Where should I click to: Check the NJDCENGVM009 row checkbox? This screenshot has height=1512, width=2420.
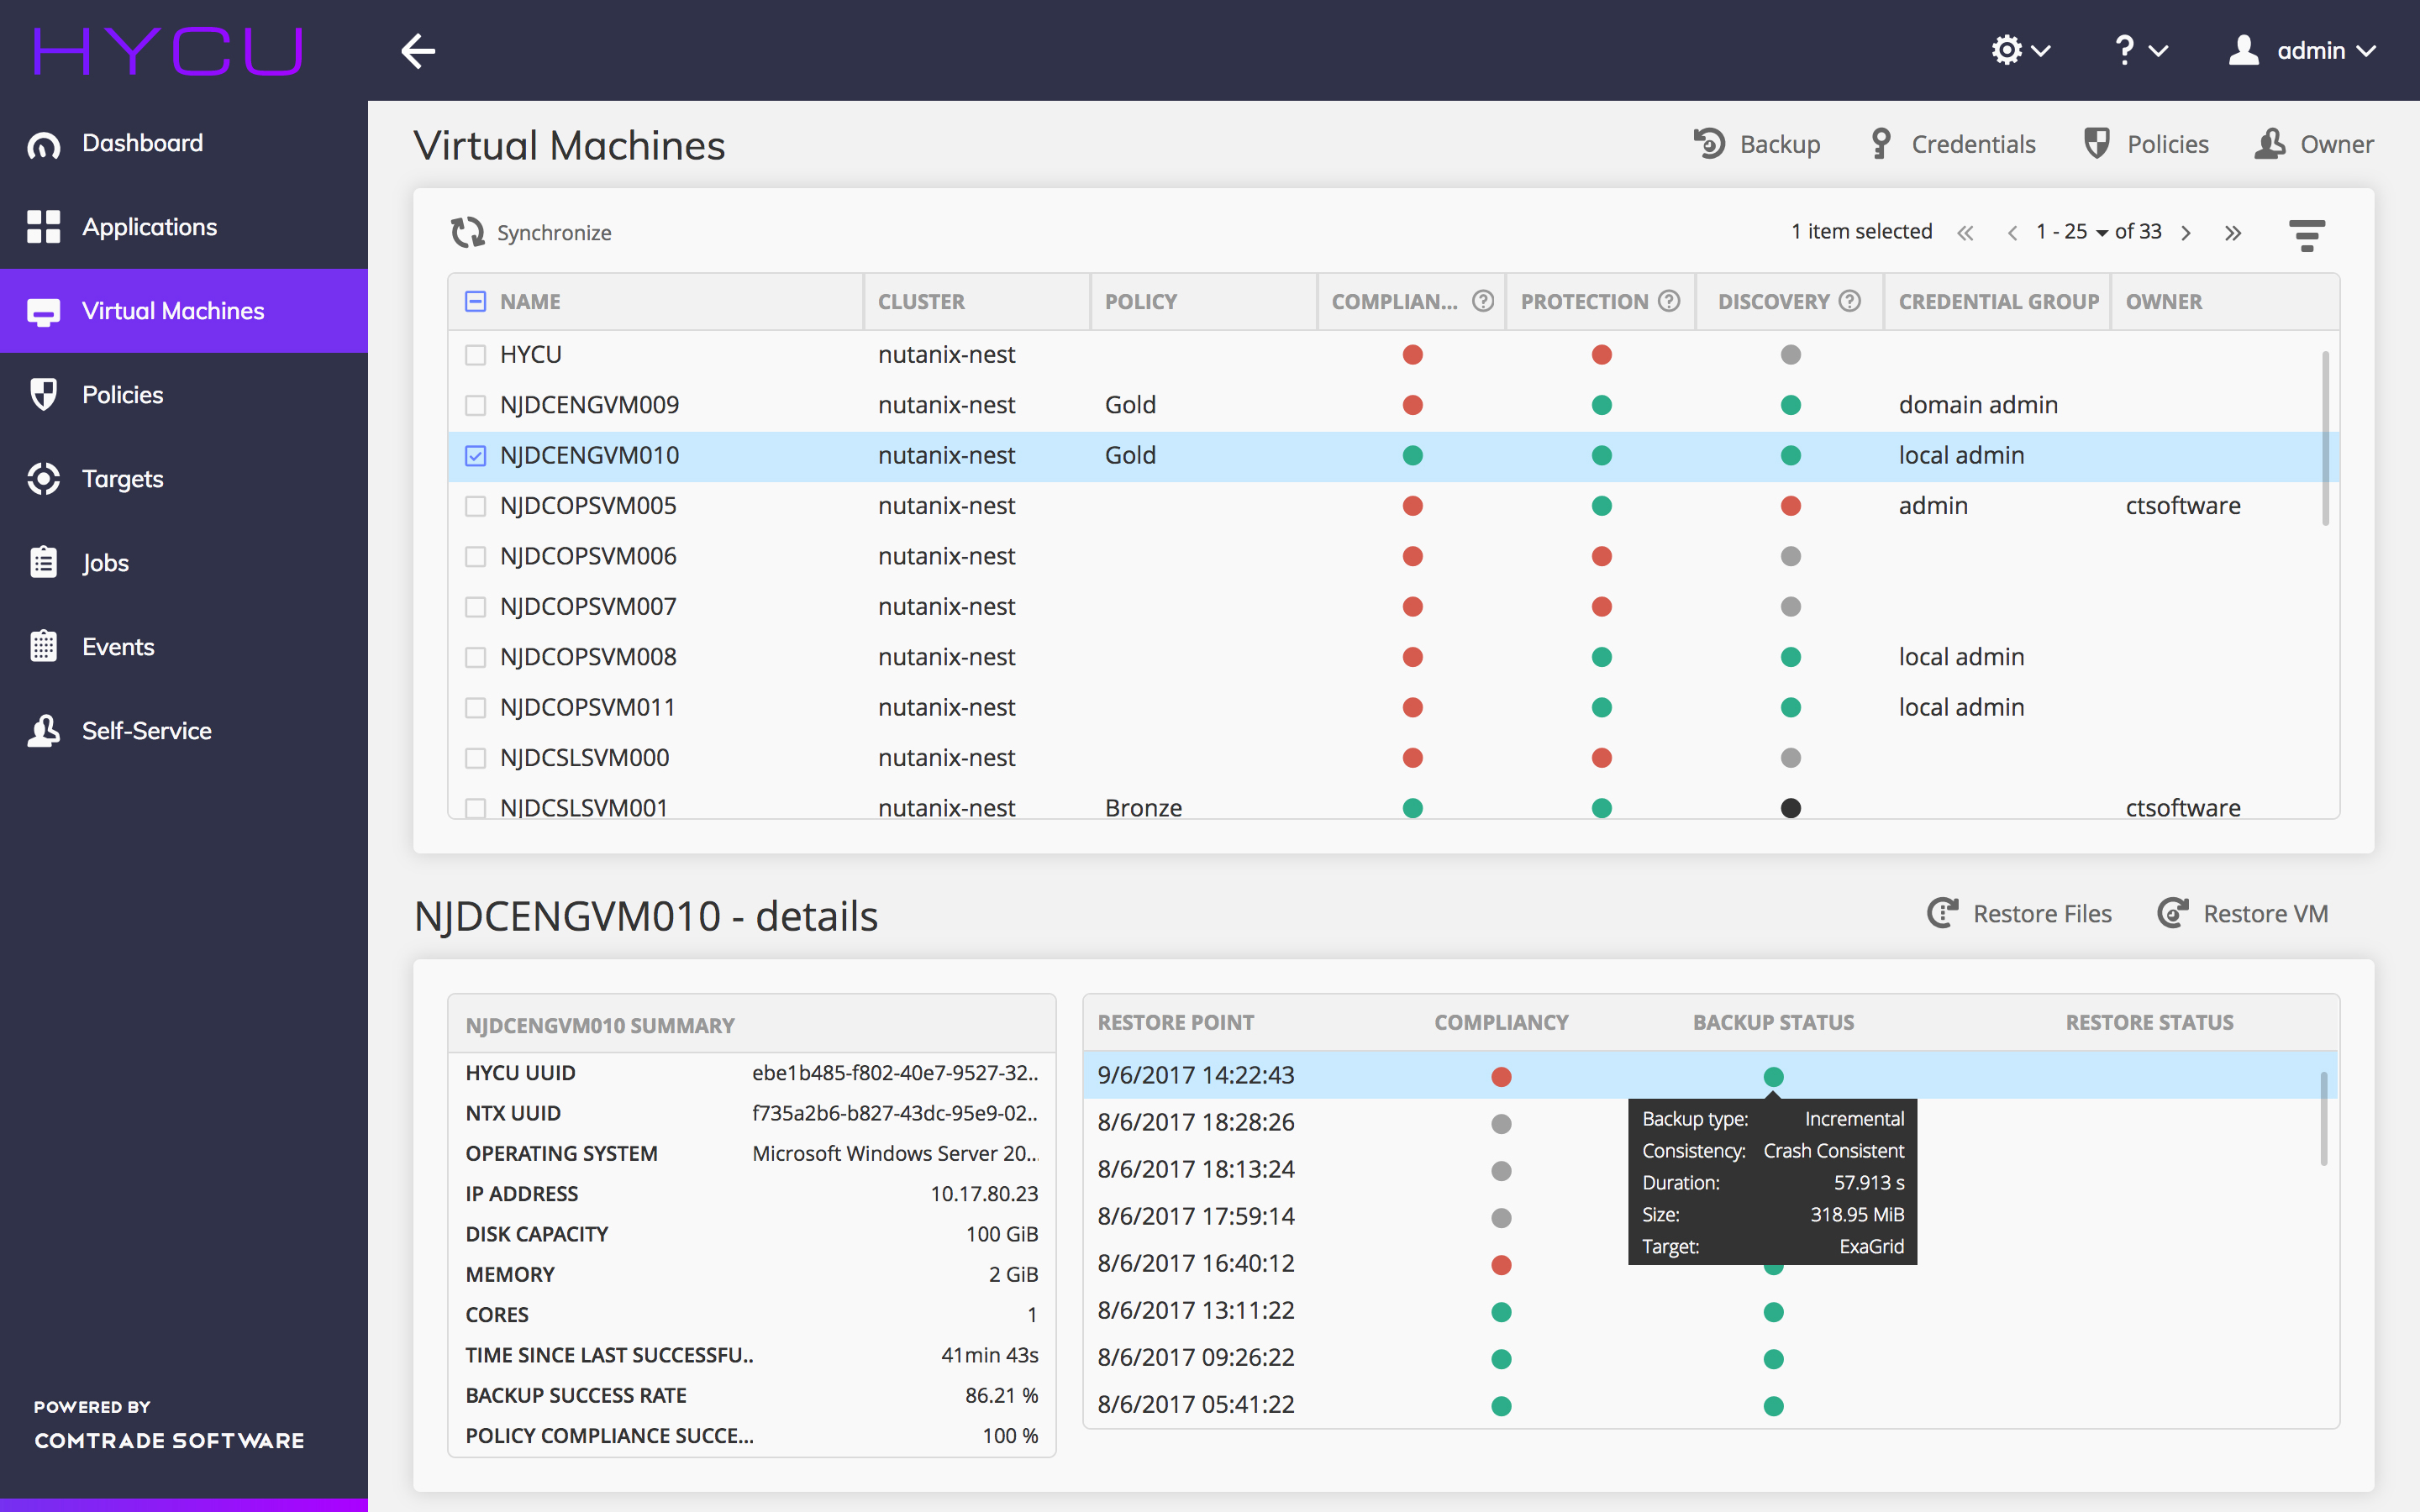[476, 405]
